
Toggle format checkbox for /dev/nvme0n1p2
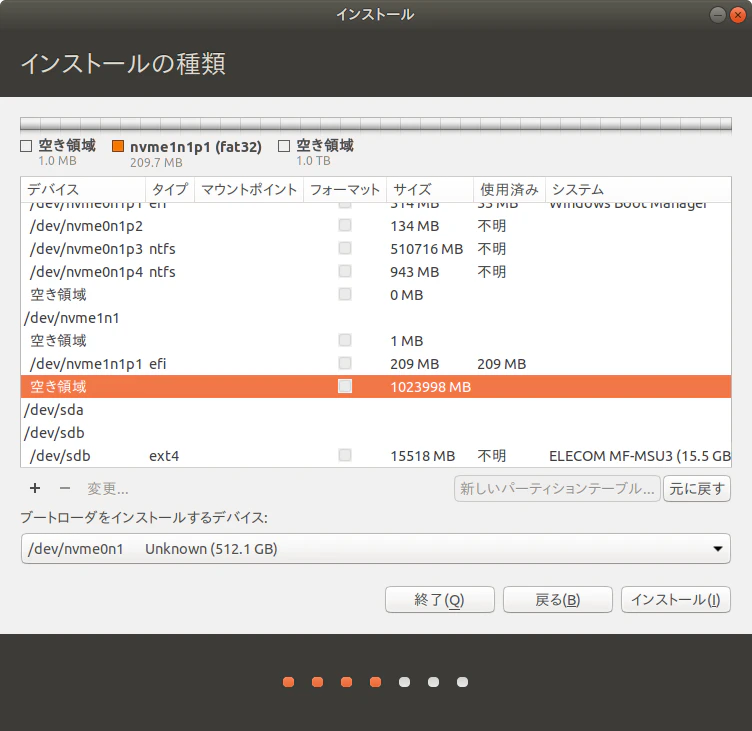coord(345,225)
